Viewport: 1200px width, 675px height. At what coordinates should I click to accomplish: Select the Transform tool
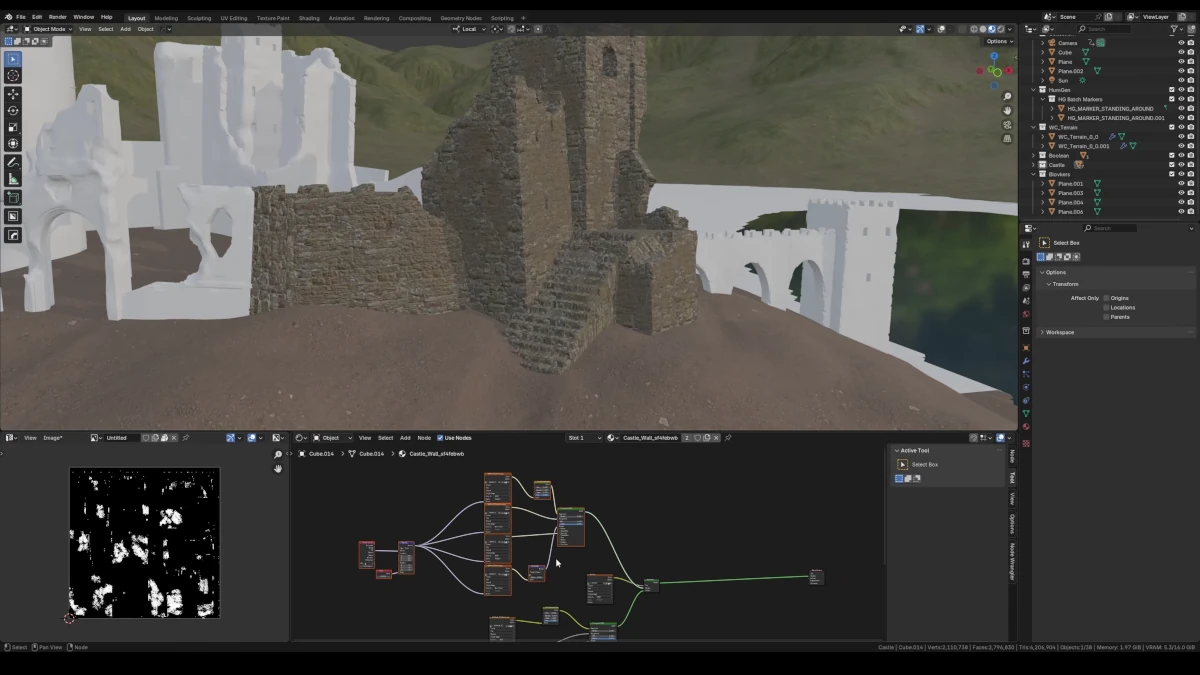click(x=13, y=144)
